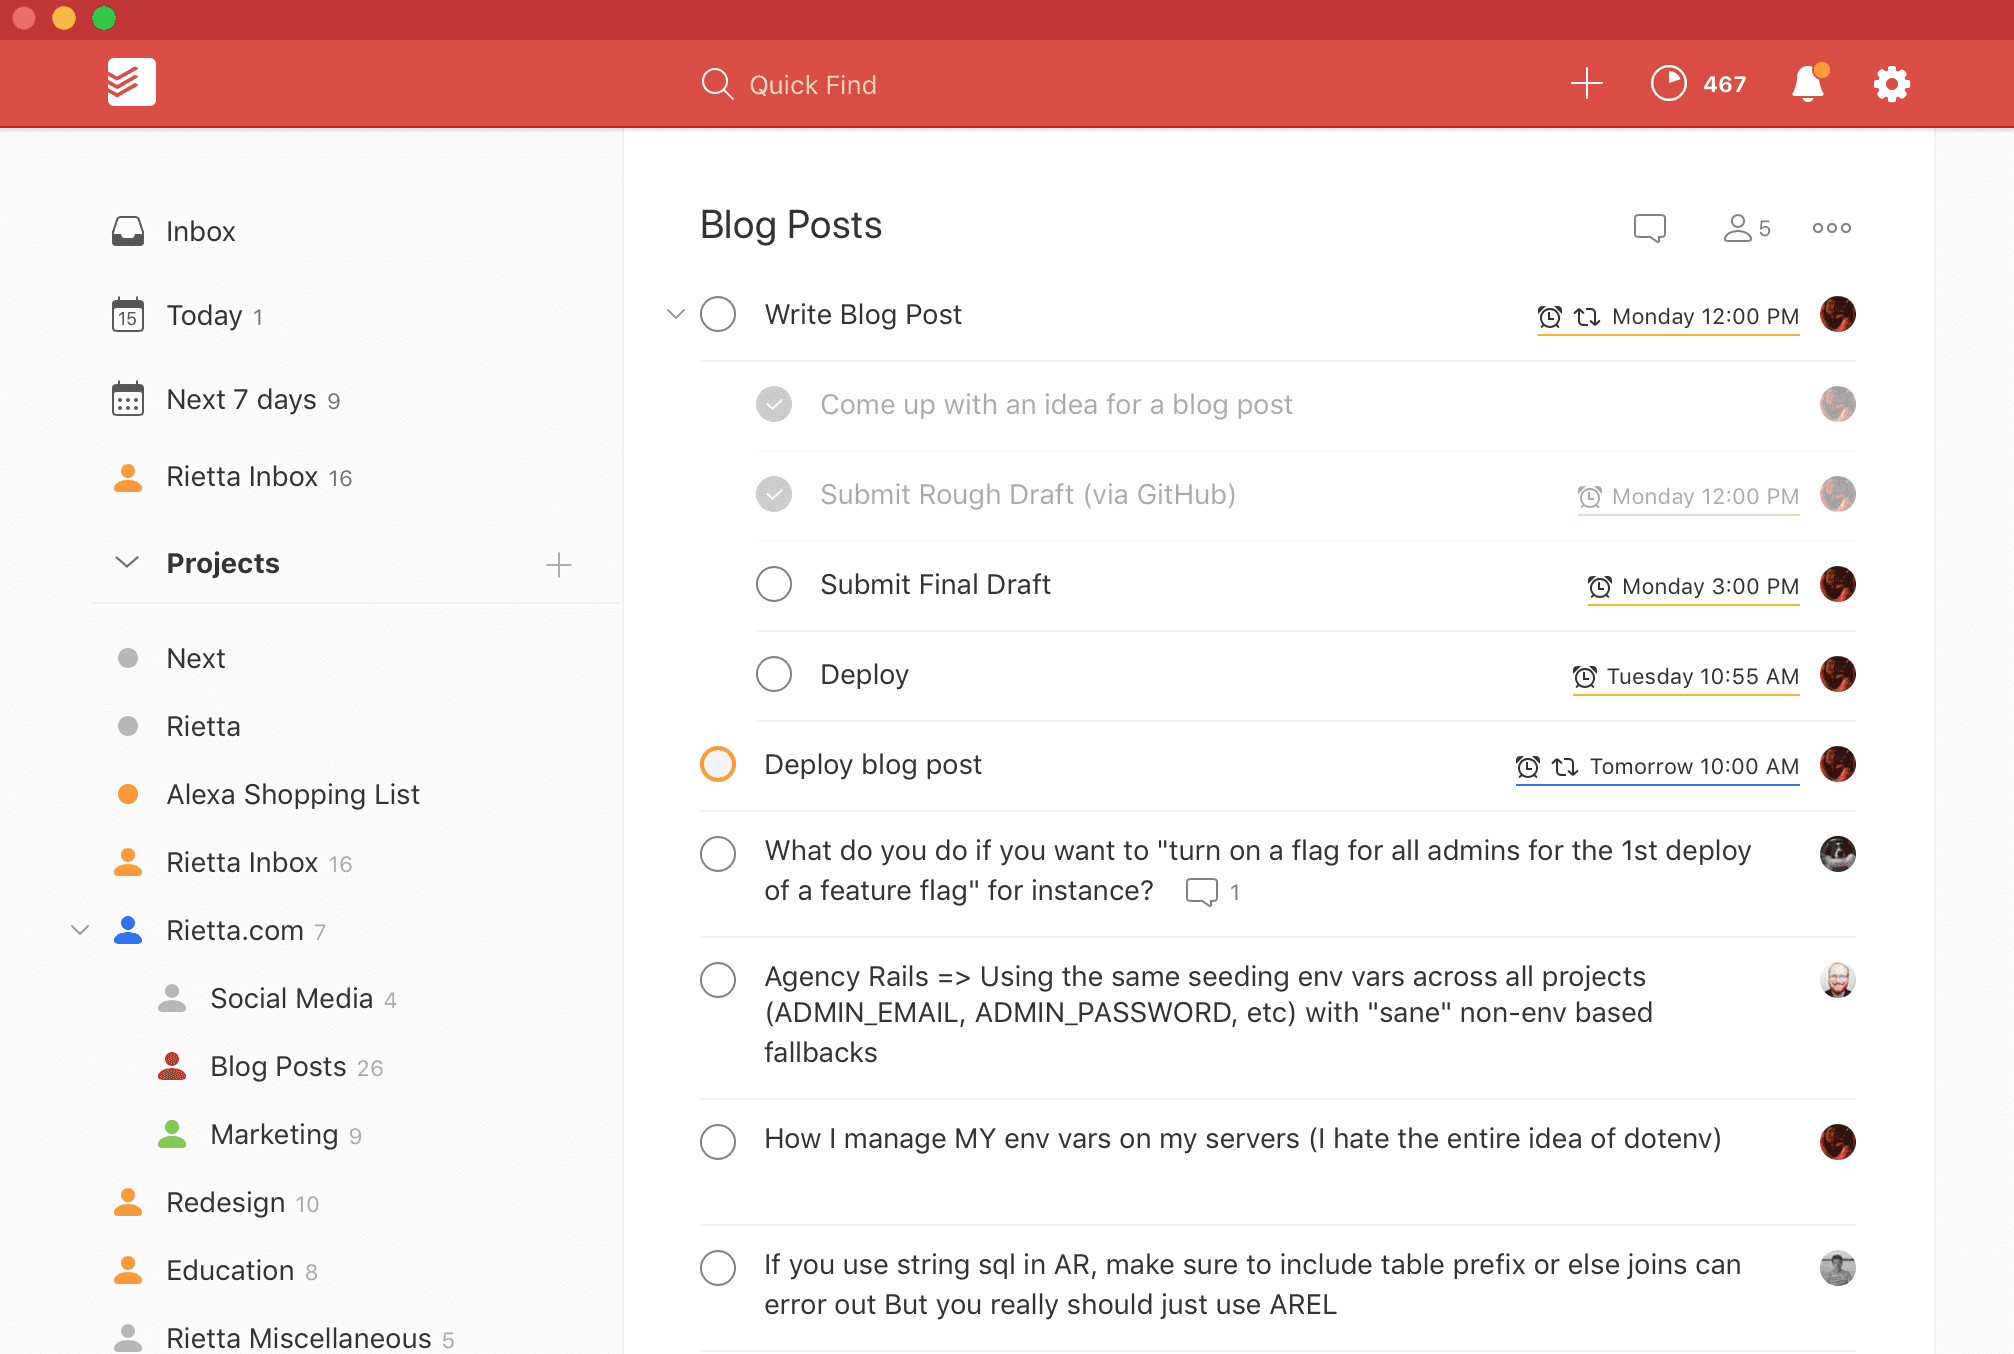Open Submit Final Draft task text

[935, 584]
